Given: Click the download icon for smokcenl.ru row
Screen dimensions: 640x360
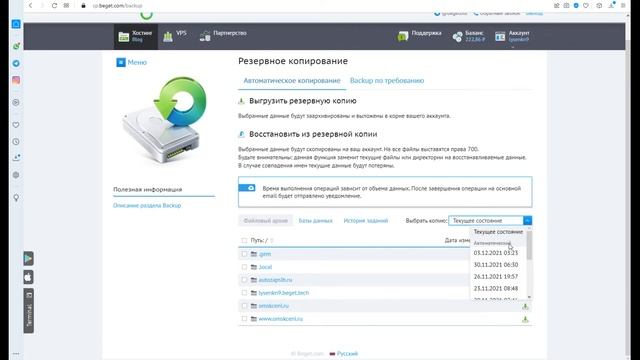Looking at the screenshot, I should click(525, 306).
